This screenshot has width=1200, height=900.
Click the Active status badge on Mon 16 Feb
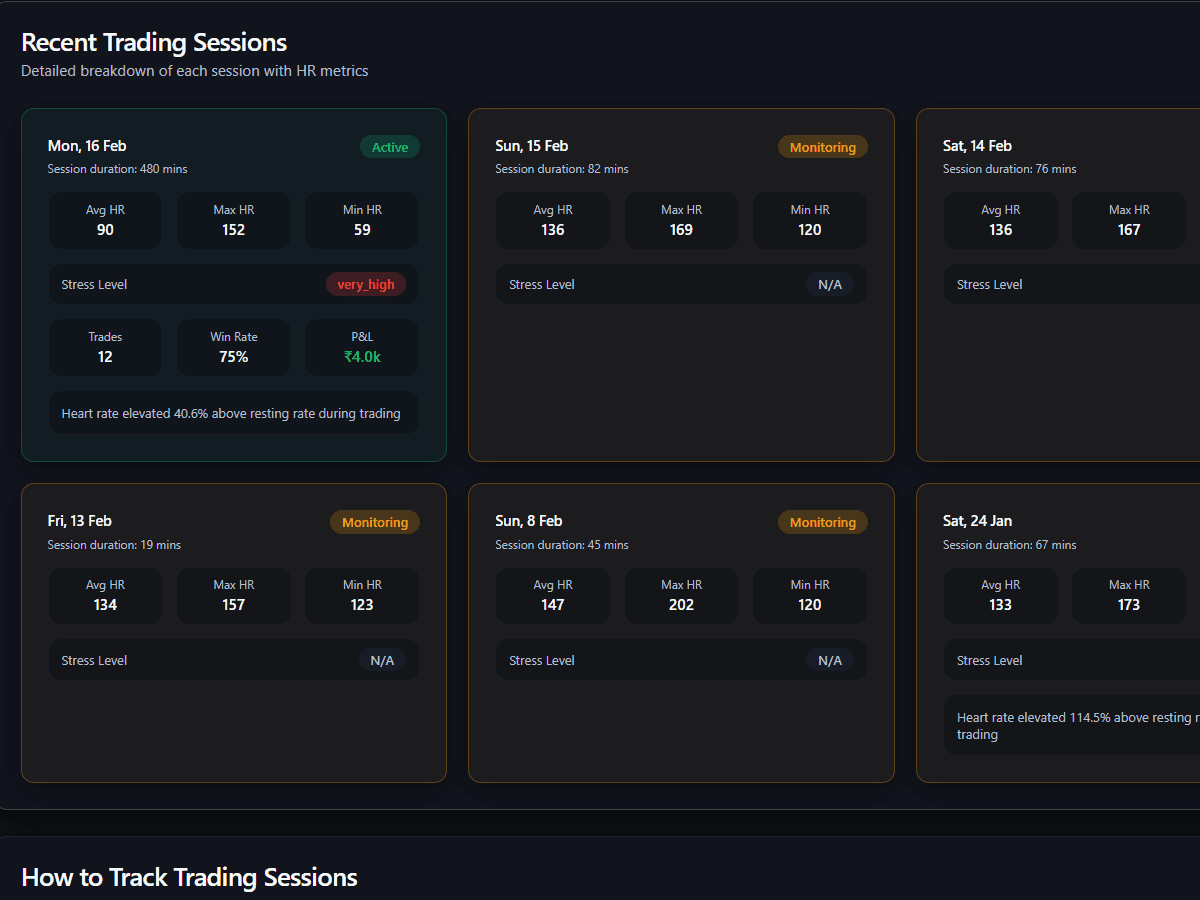coord(389,146)
